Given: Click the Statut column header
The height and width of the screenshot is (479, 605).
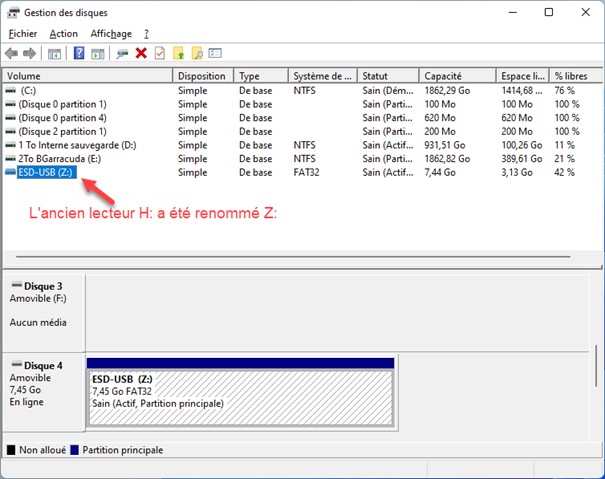Looking at the screenshot, I should (x=388, y=76).
